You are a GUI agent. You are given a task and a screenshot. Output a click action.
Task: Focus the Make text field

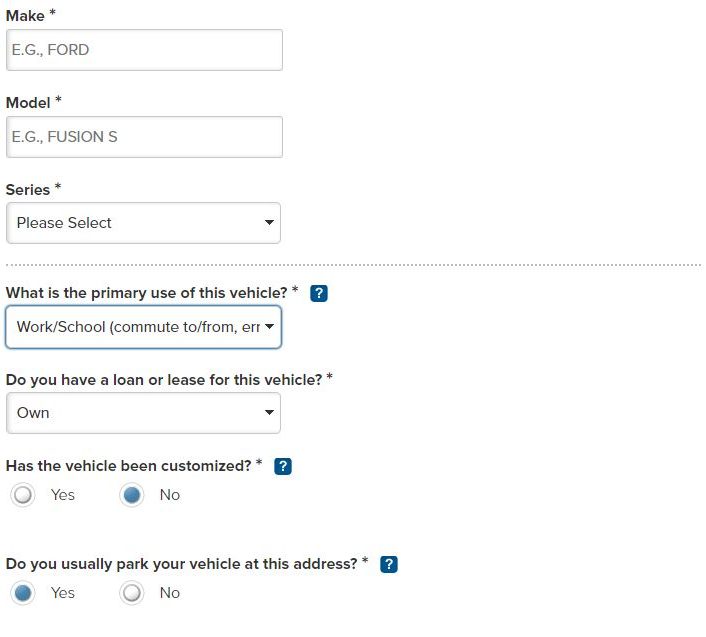144,49
